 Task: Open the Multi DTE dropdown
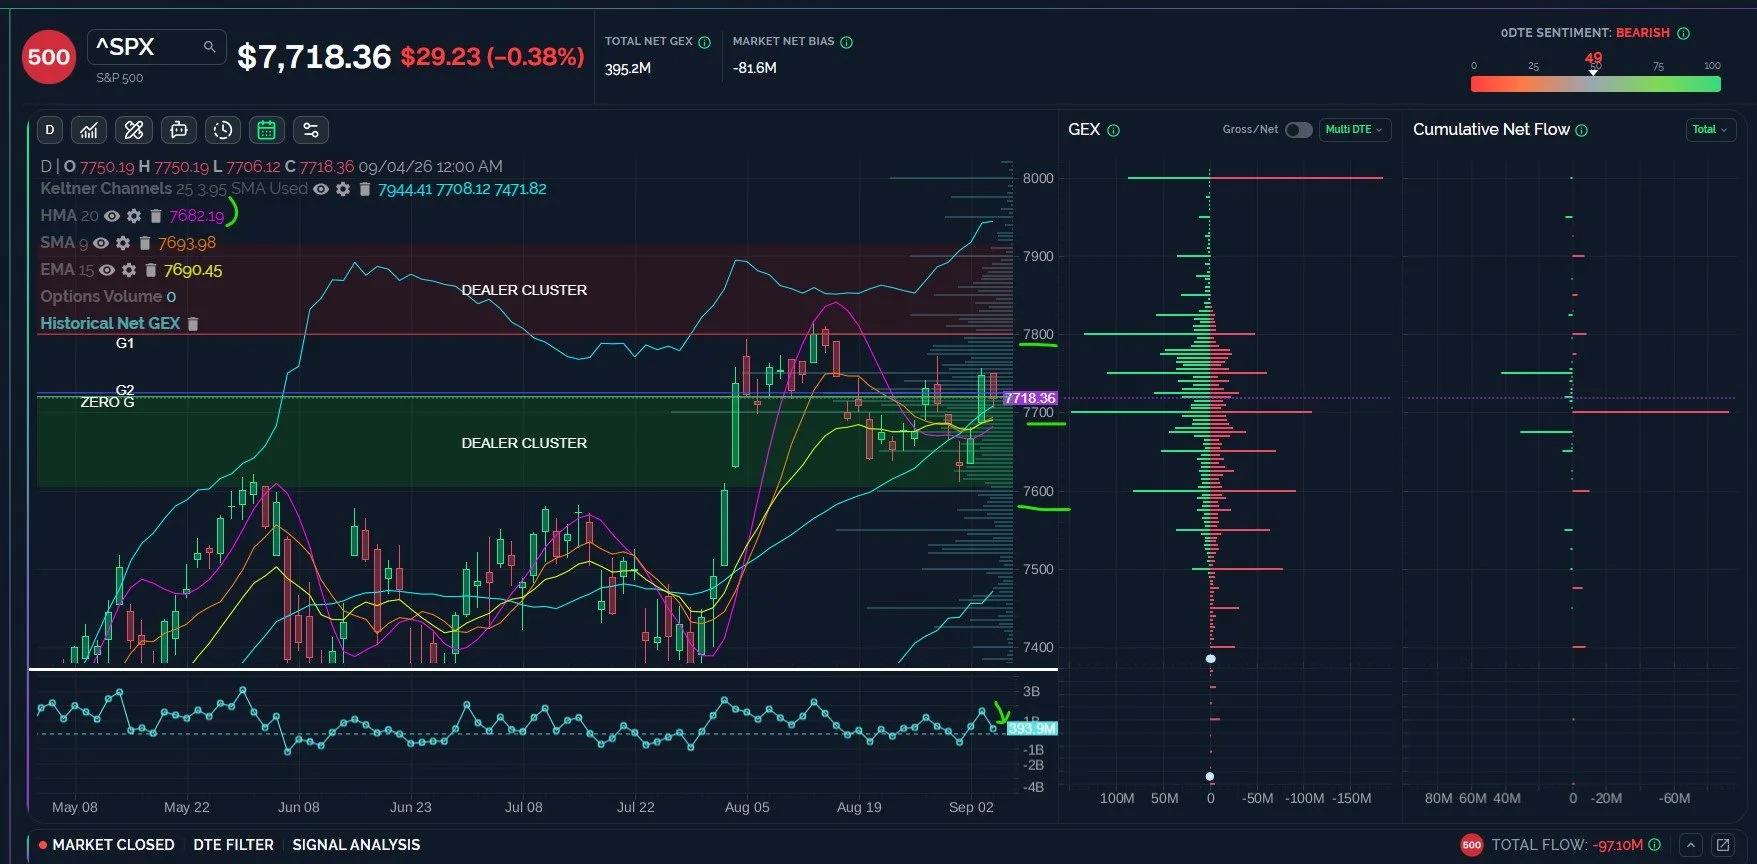[1355, 130]
